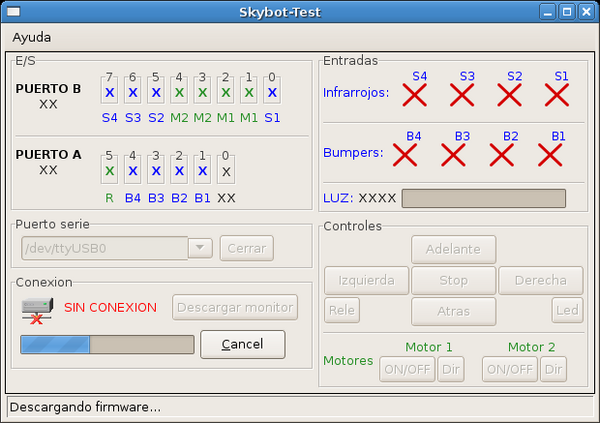Maximize the Skybot-Test window
The width and height of the screenshot is (600, 423).
(566, 12)
